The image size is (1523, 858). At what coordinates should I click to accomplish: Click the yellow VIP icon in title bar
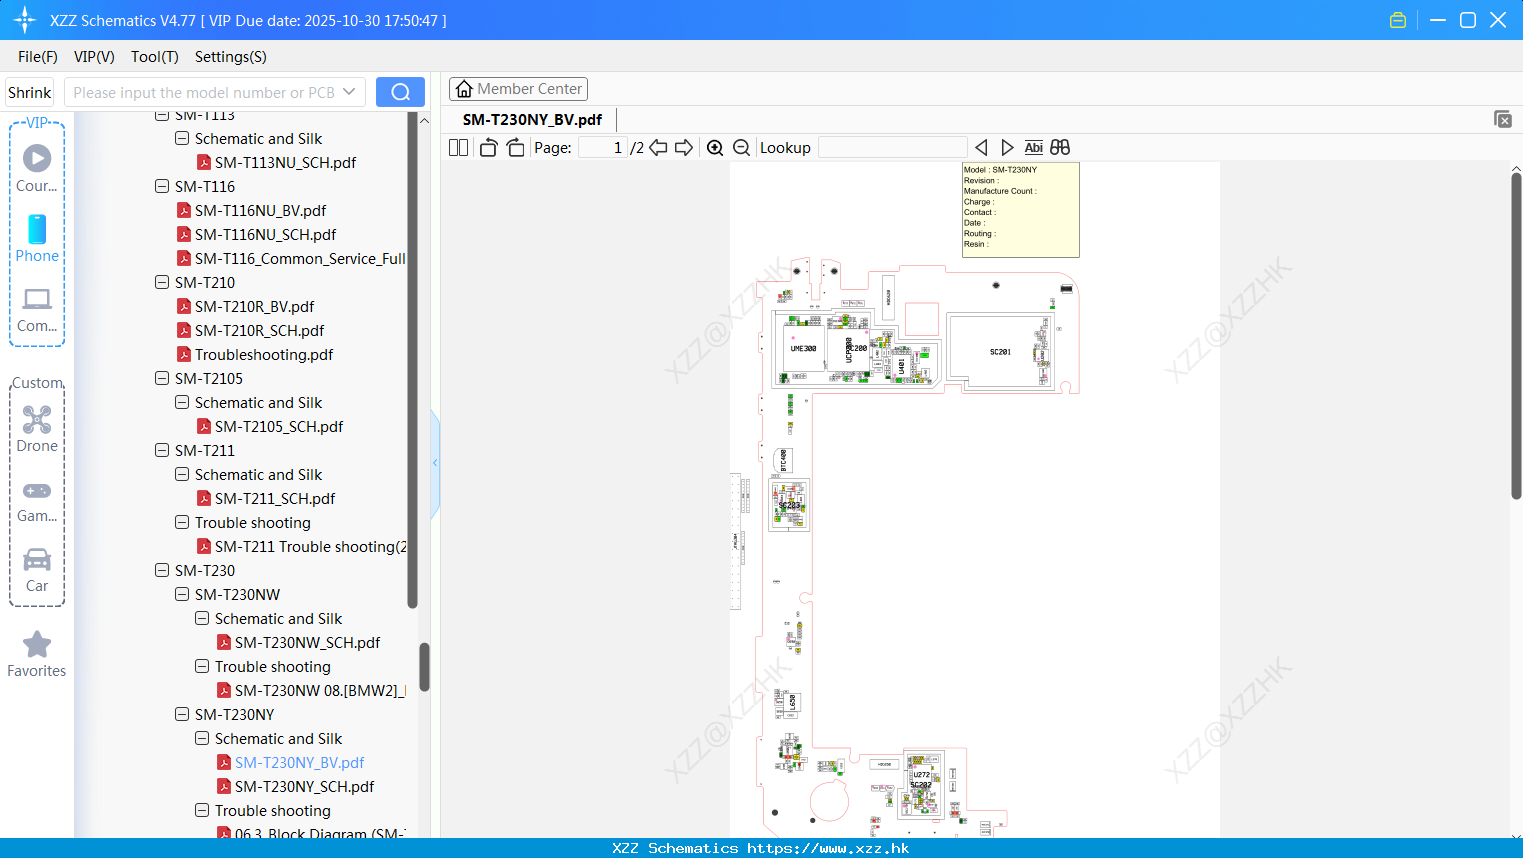(x=1398, y=20)
